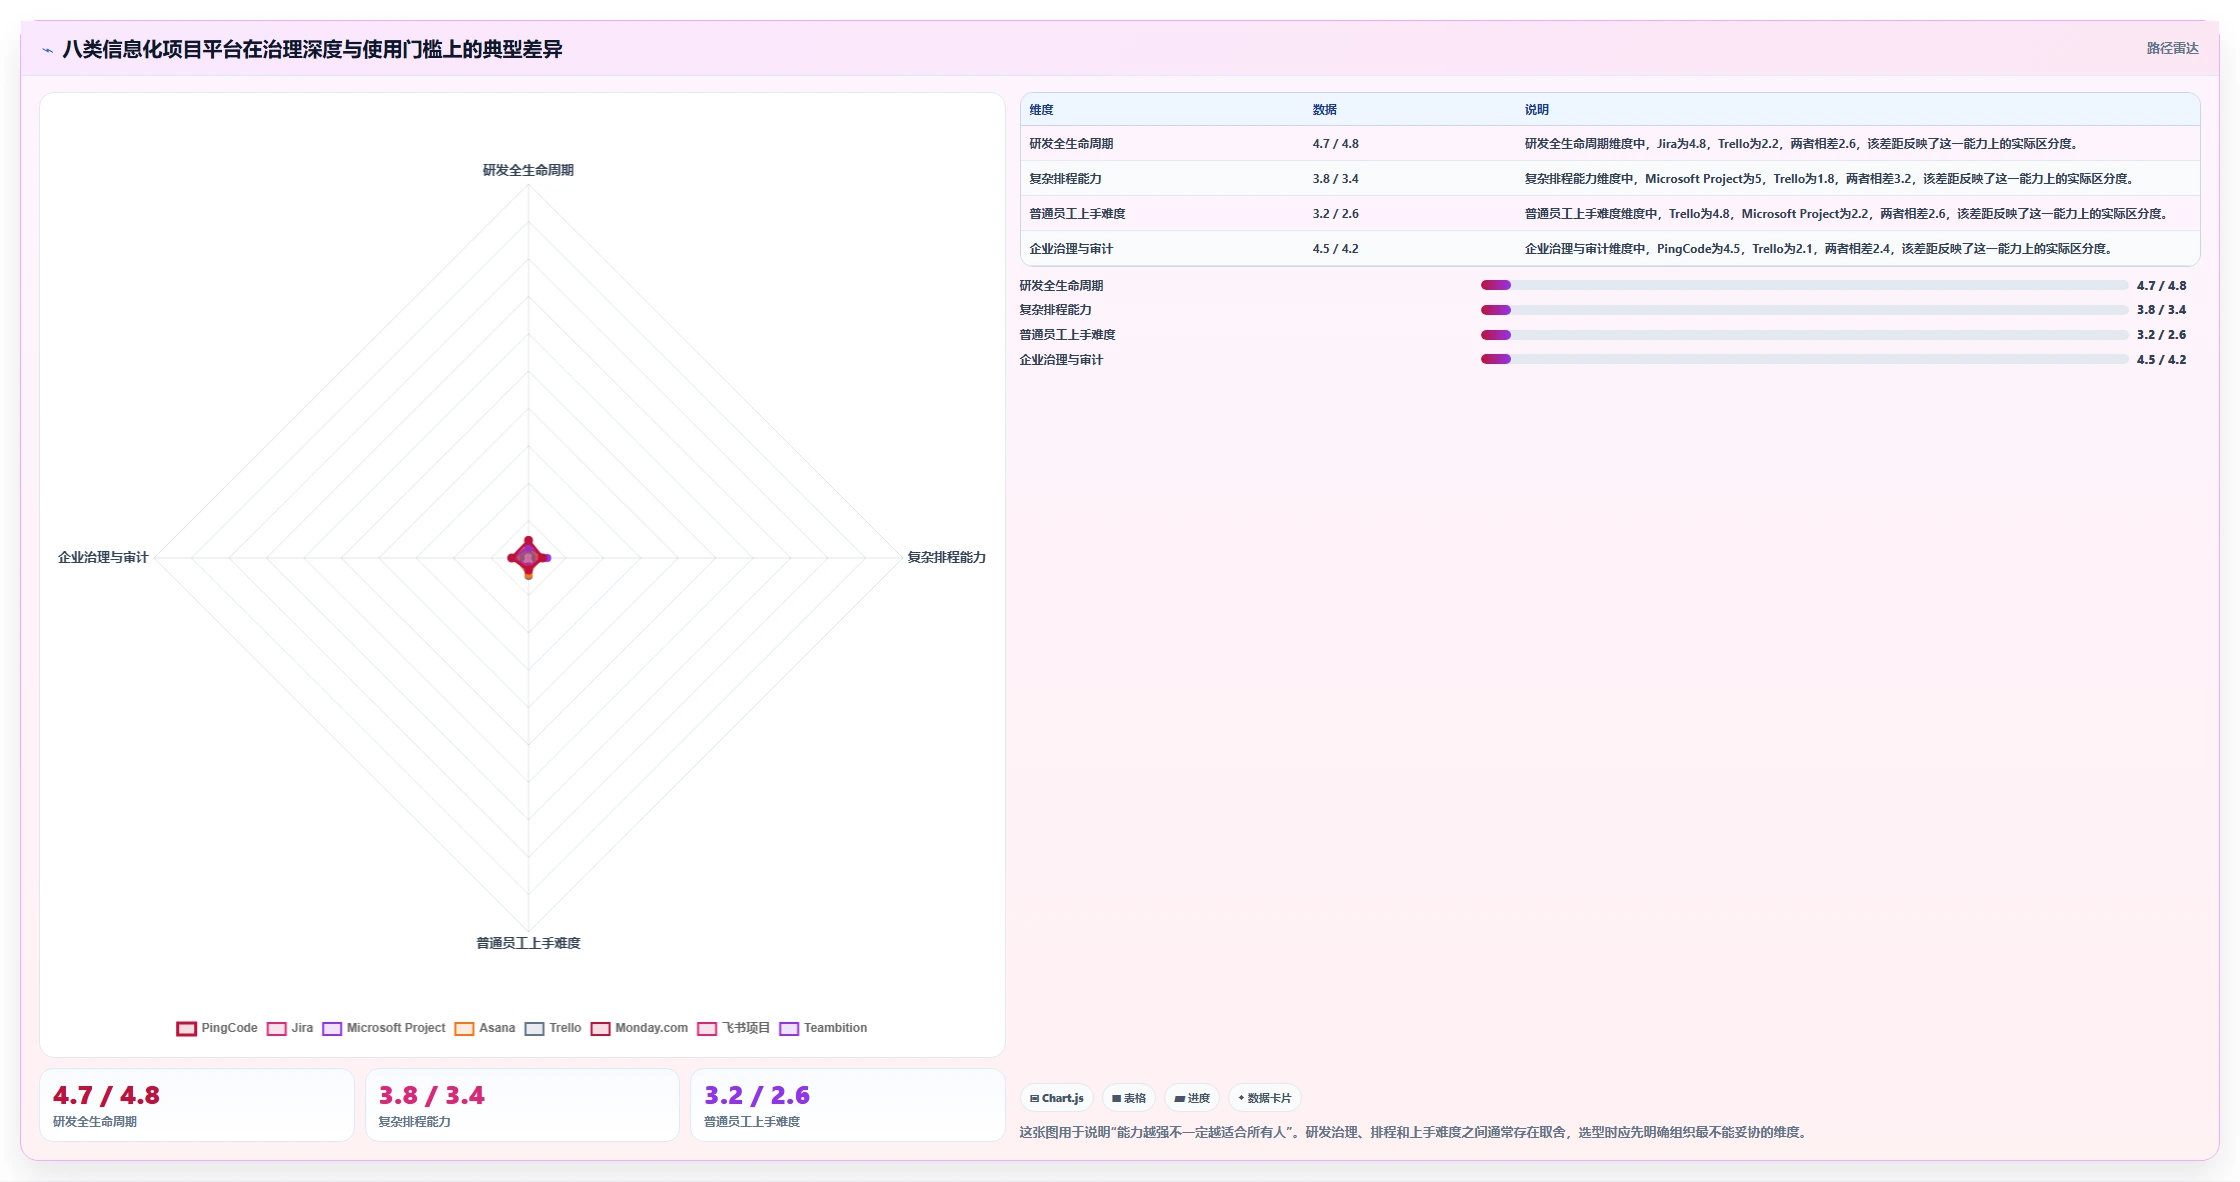2240x1182 pixels.
Task: Click description mentioning PingCode为4.5
Action: click(x=1820, y=249)
